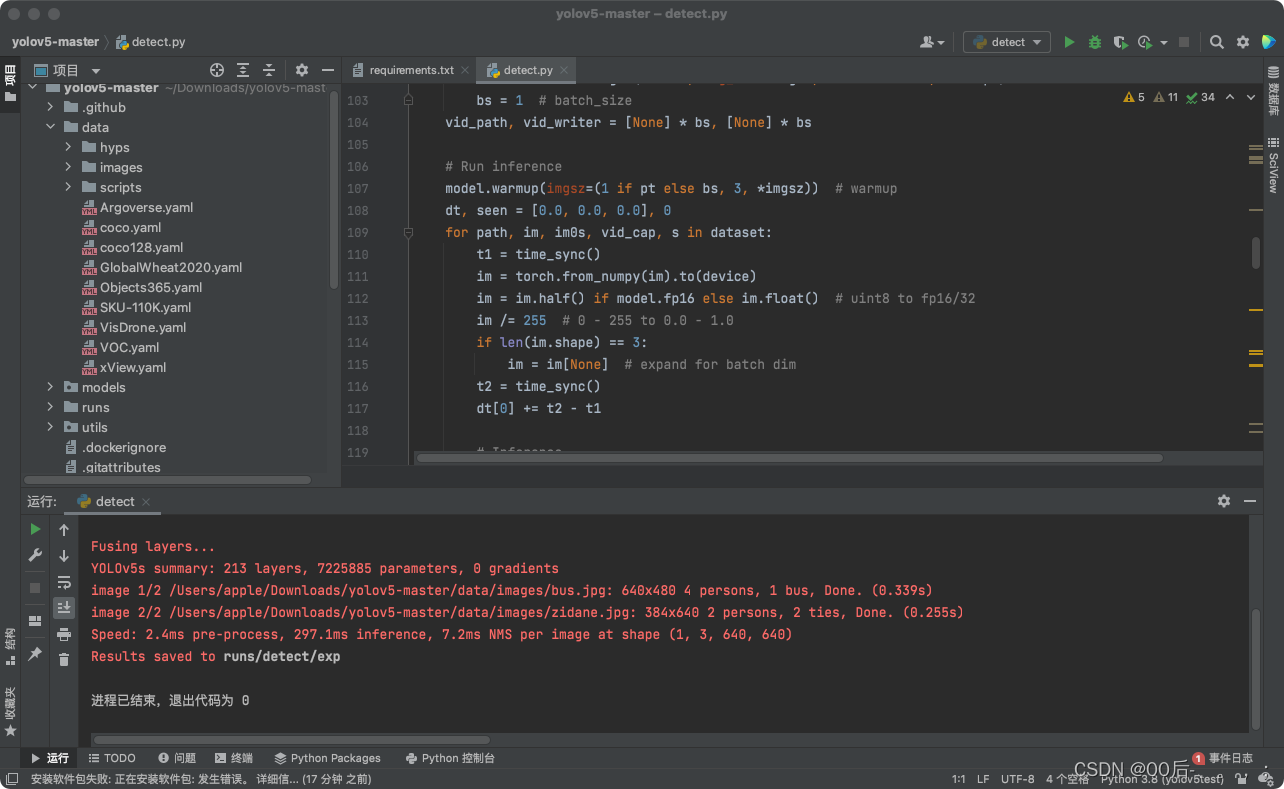Open run panel settings gear
Screen dimensions: 1284x789
[x=1224, y=501]
